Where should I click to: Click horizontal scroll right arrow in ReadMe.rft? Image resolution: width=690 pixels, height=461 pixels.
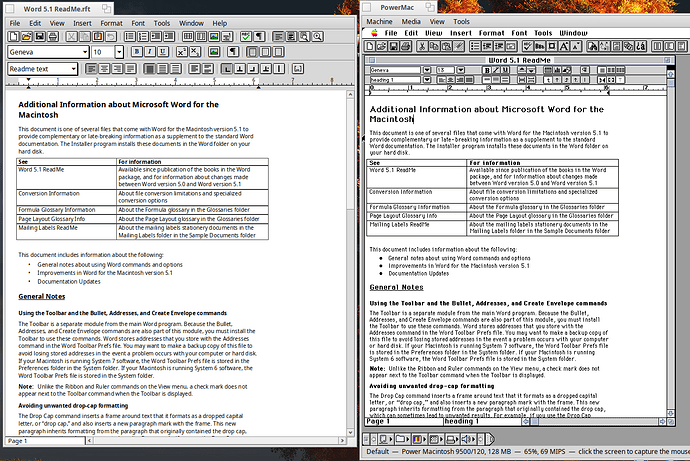tap(342, 440)
